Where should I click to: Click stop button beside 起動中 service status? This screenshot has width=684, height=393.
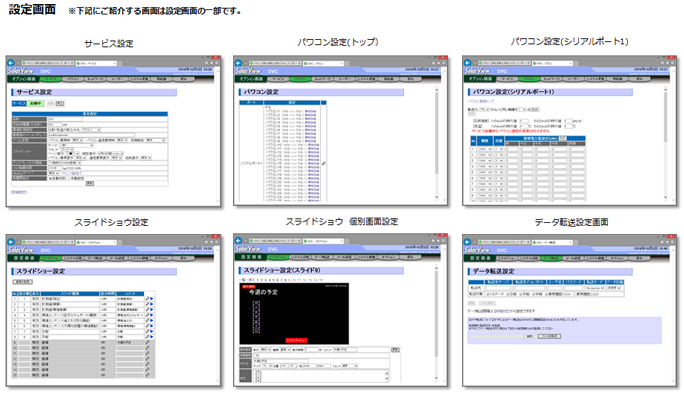pos(60,103)
